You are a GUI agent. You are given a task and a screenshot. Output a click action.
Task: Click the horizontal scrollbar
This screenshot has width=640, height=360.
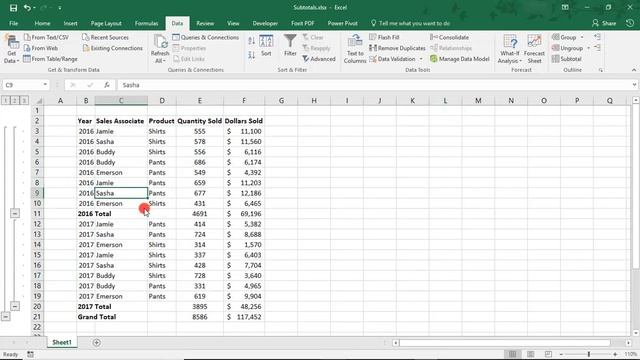[x=505, y=343]
